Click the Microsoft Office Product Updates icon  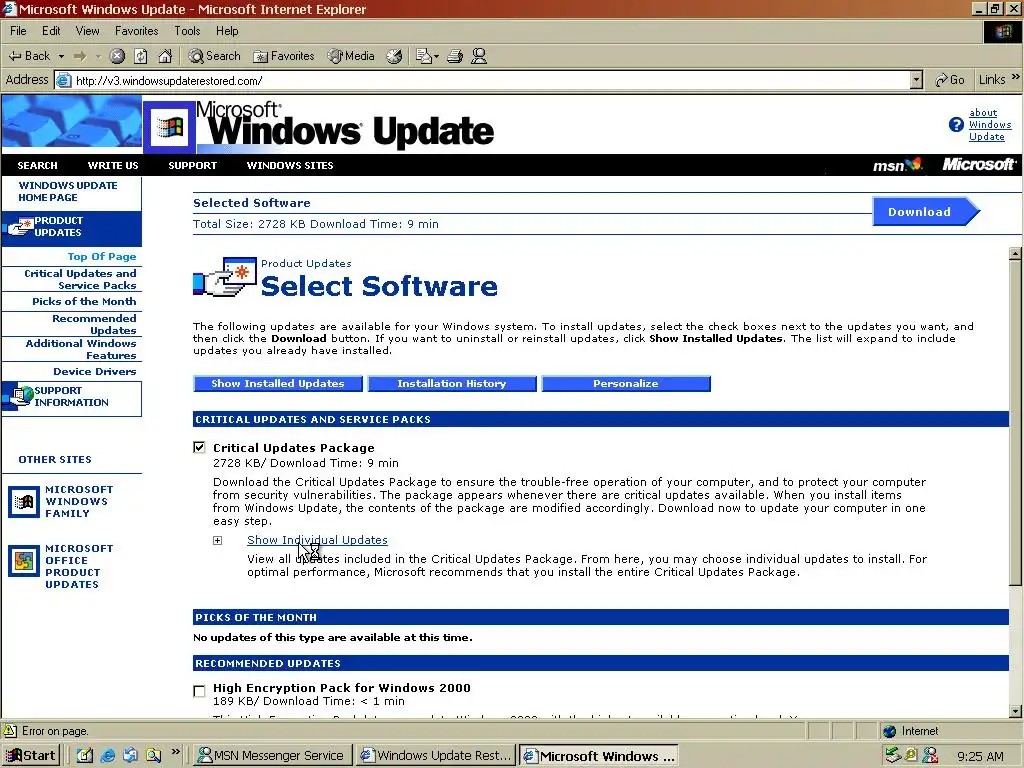pos(24,561)
